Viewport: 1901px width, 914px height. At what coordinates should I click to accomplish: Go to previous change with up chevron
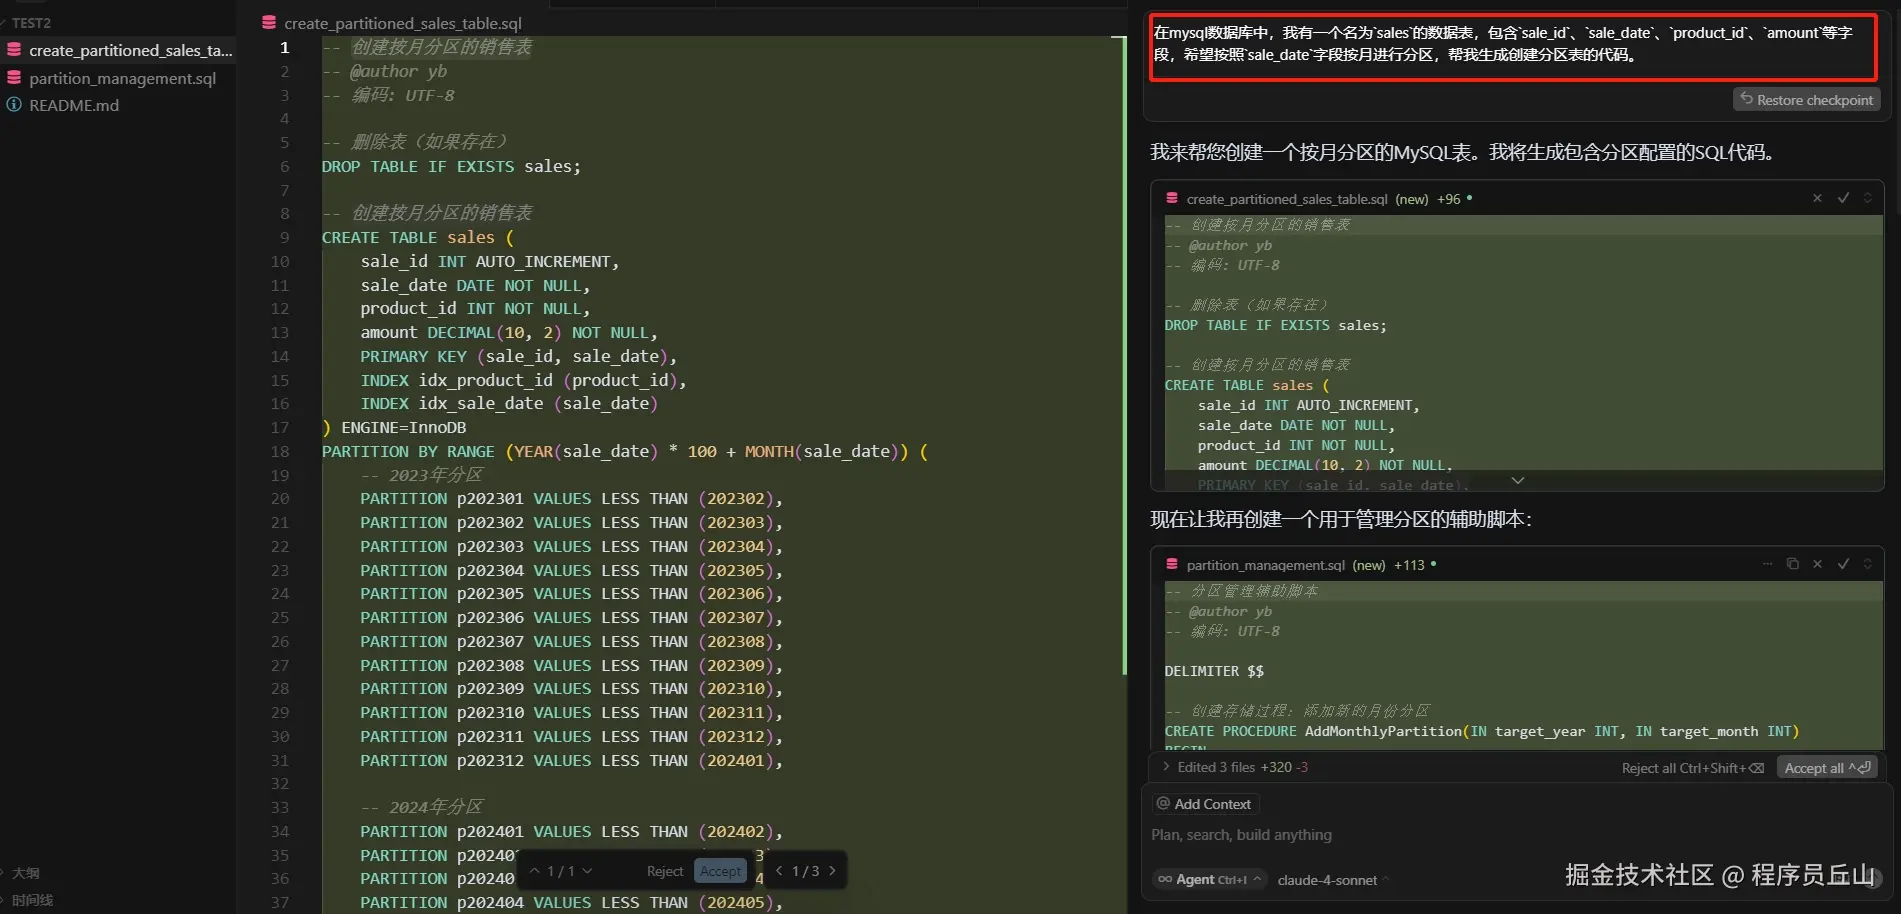(534, 871)
